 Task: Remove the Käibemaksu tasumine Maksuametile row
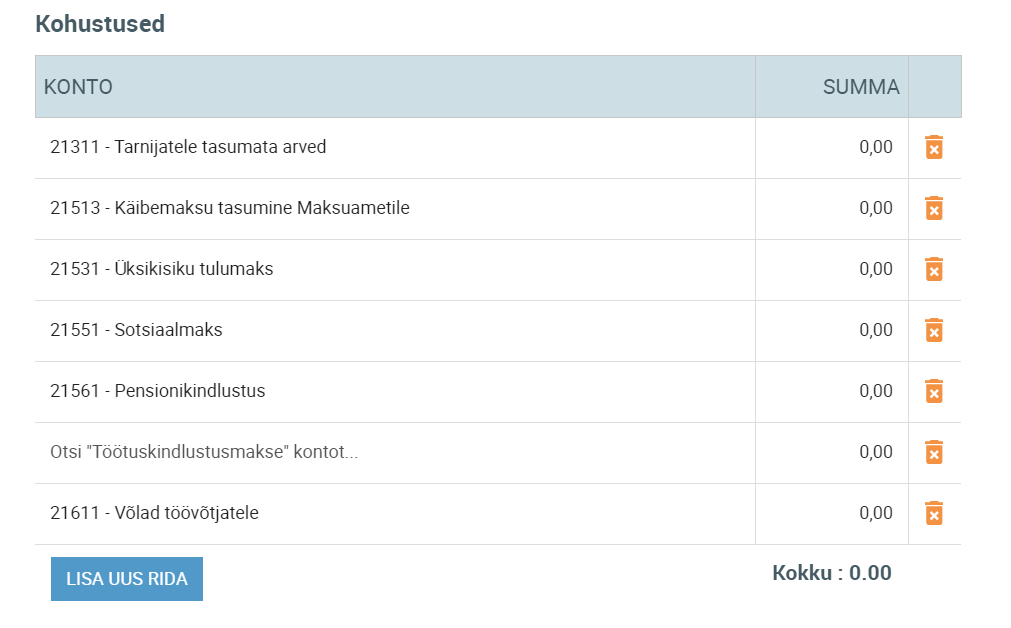tap(934, 208)
